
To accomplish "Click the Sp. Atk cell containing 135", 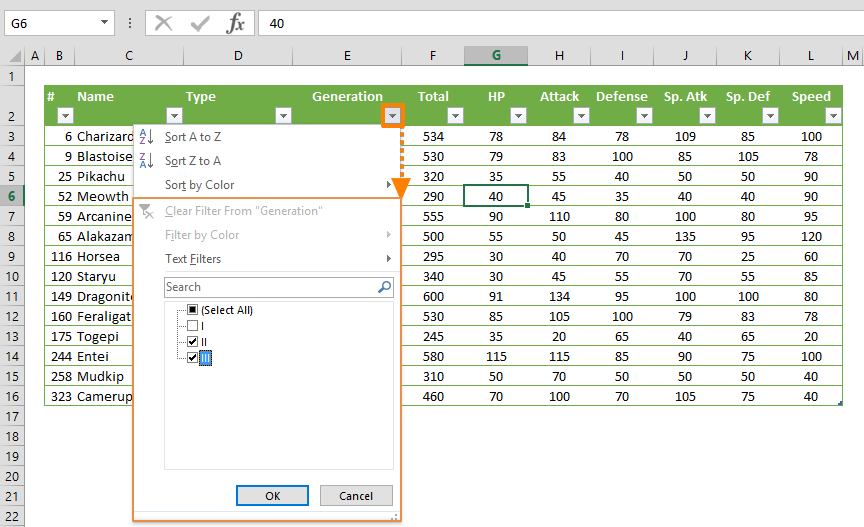I will pyautogui.click(x=685, y=236).
